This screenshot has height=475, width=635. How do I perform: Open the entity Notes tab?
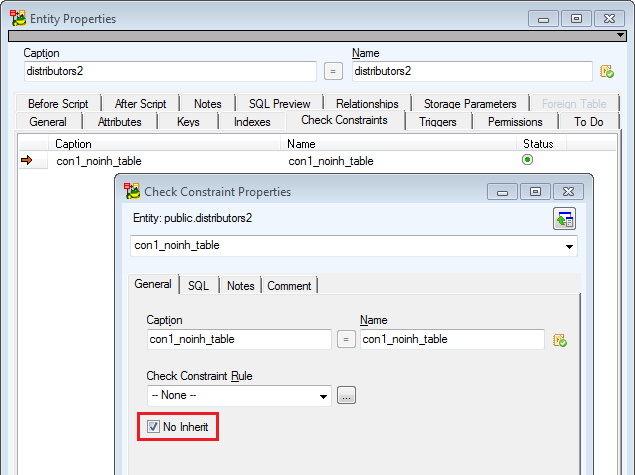click(207, 104)
